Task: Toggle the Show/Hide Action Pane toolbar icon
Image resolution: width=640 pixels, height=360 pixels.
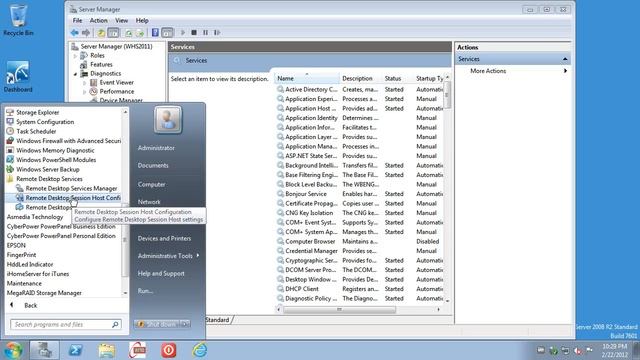Action: click(167, 33)
